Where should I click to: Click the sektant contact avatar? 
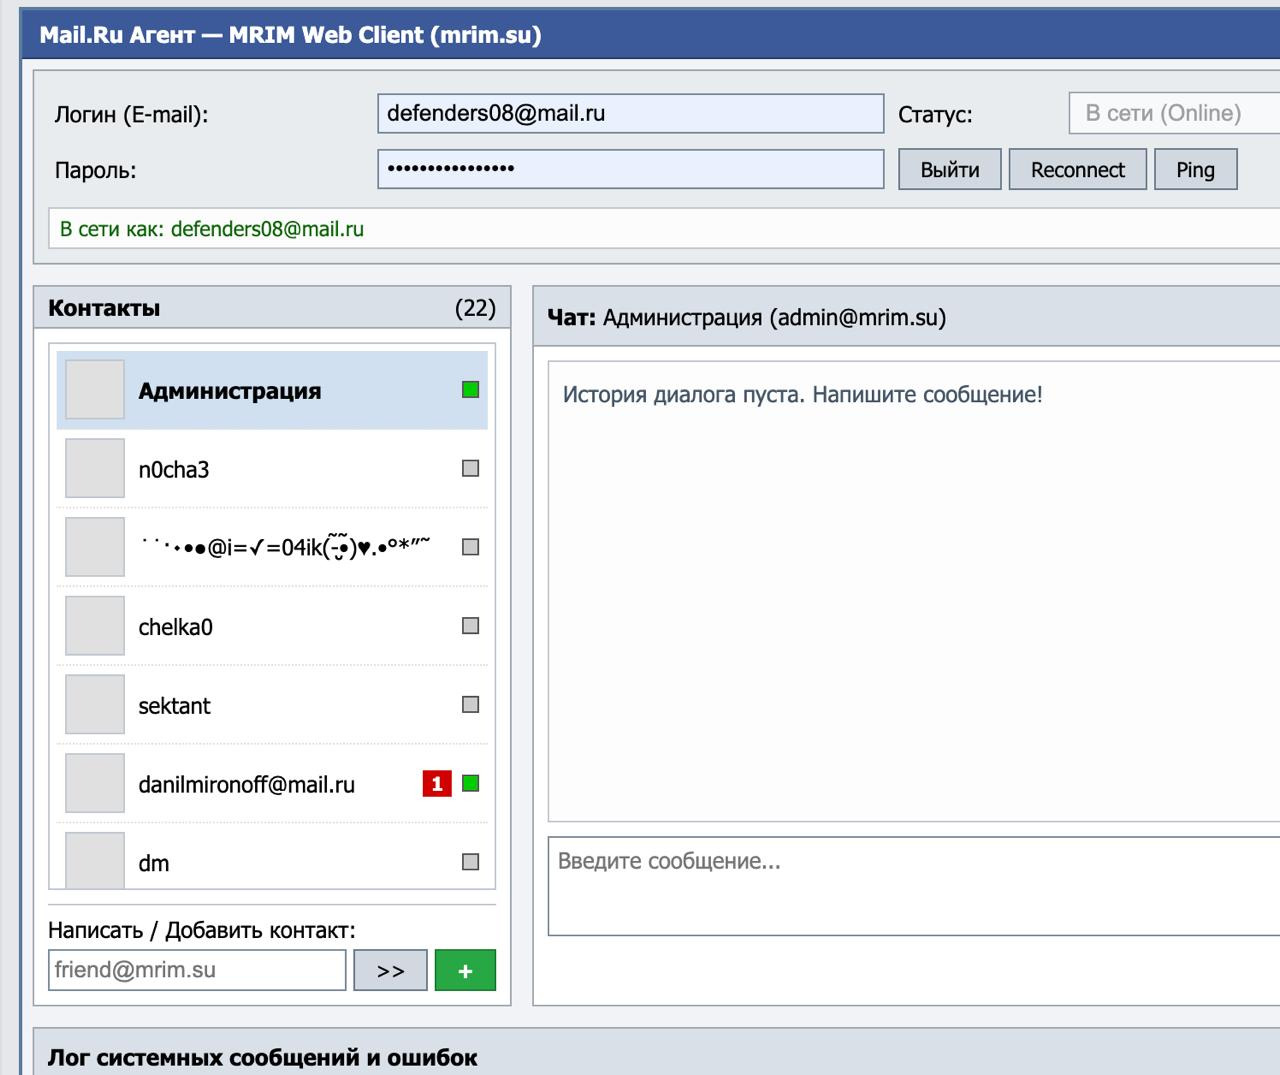tap(95, 704)
